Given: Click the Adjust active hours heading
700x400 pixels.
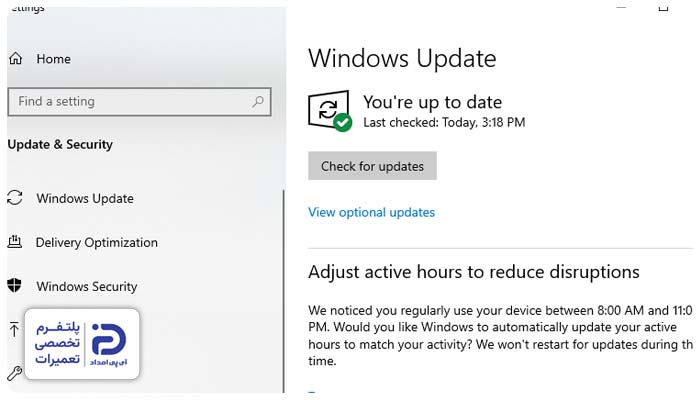Looking at the screenshot, I should [473, 272].
